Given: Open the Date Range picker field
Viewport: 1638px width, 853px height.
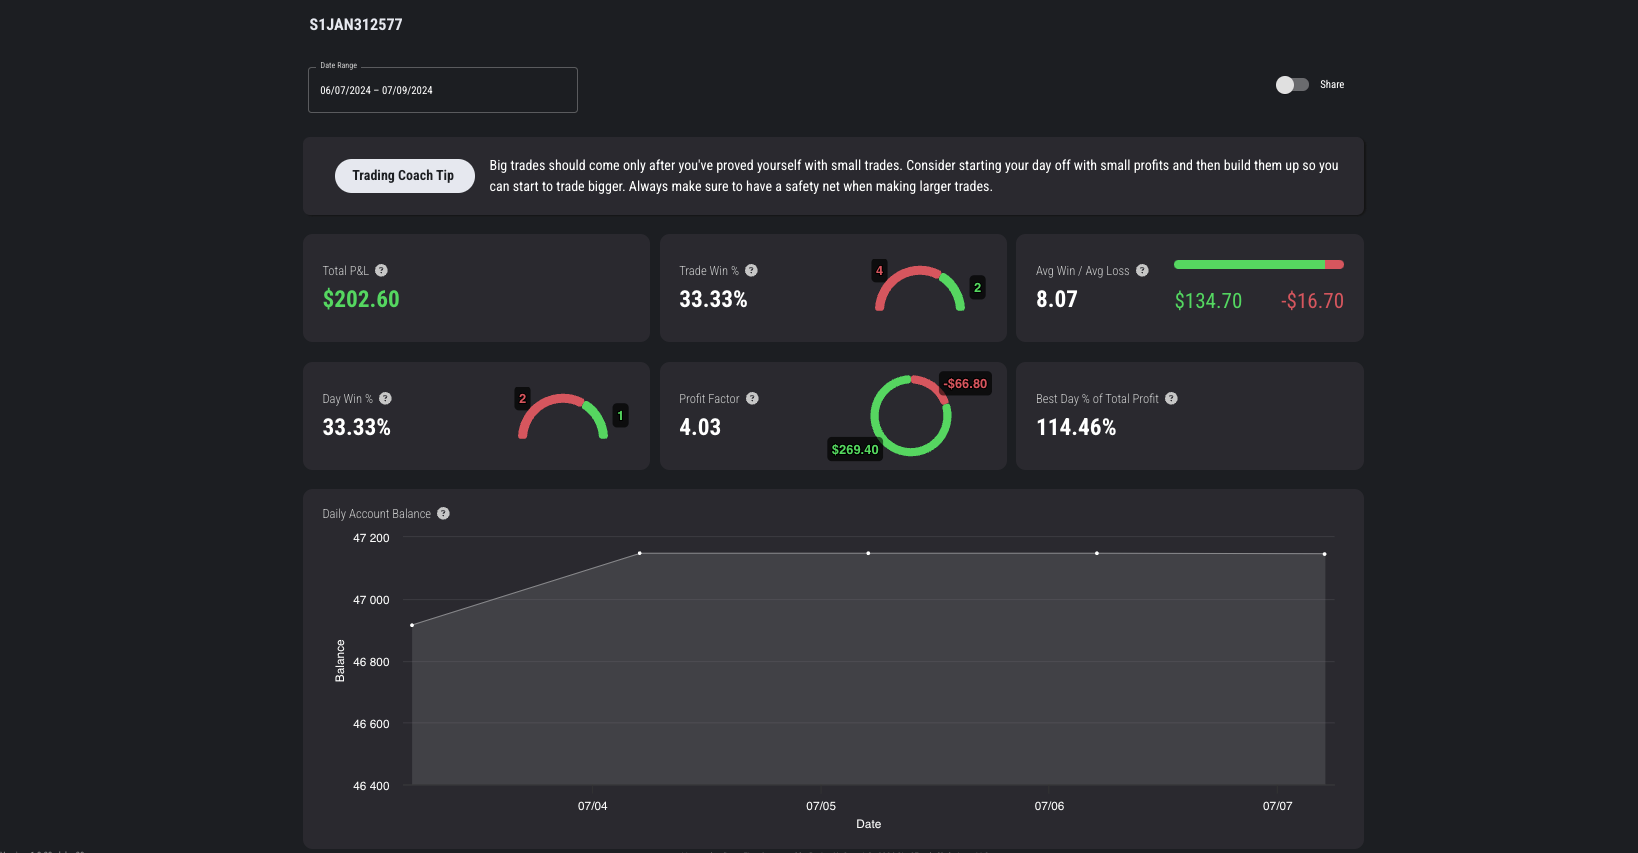Looking at the screenshot, I should click(442, 90).
